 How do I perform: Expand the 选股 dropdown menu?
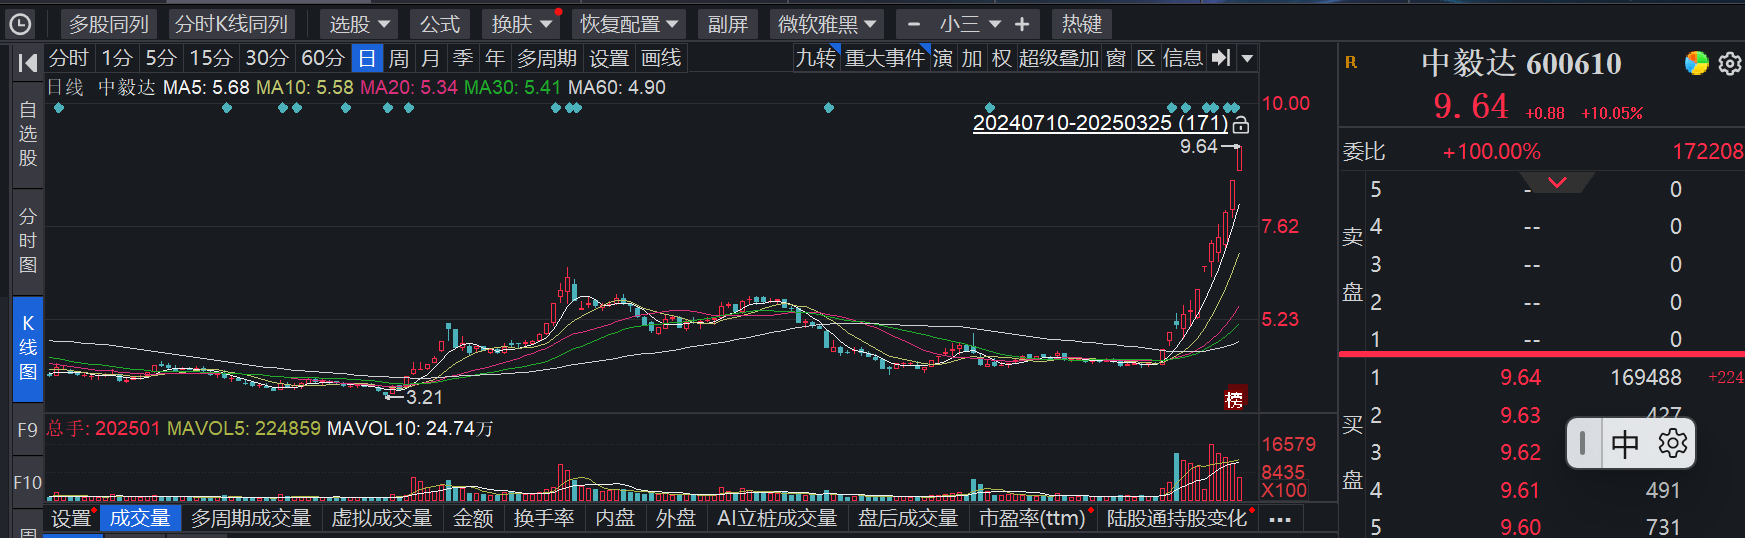click(x=359, y=24)
